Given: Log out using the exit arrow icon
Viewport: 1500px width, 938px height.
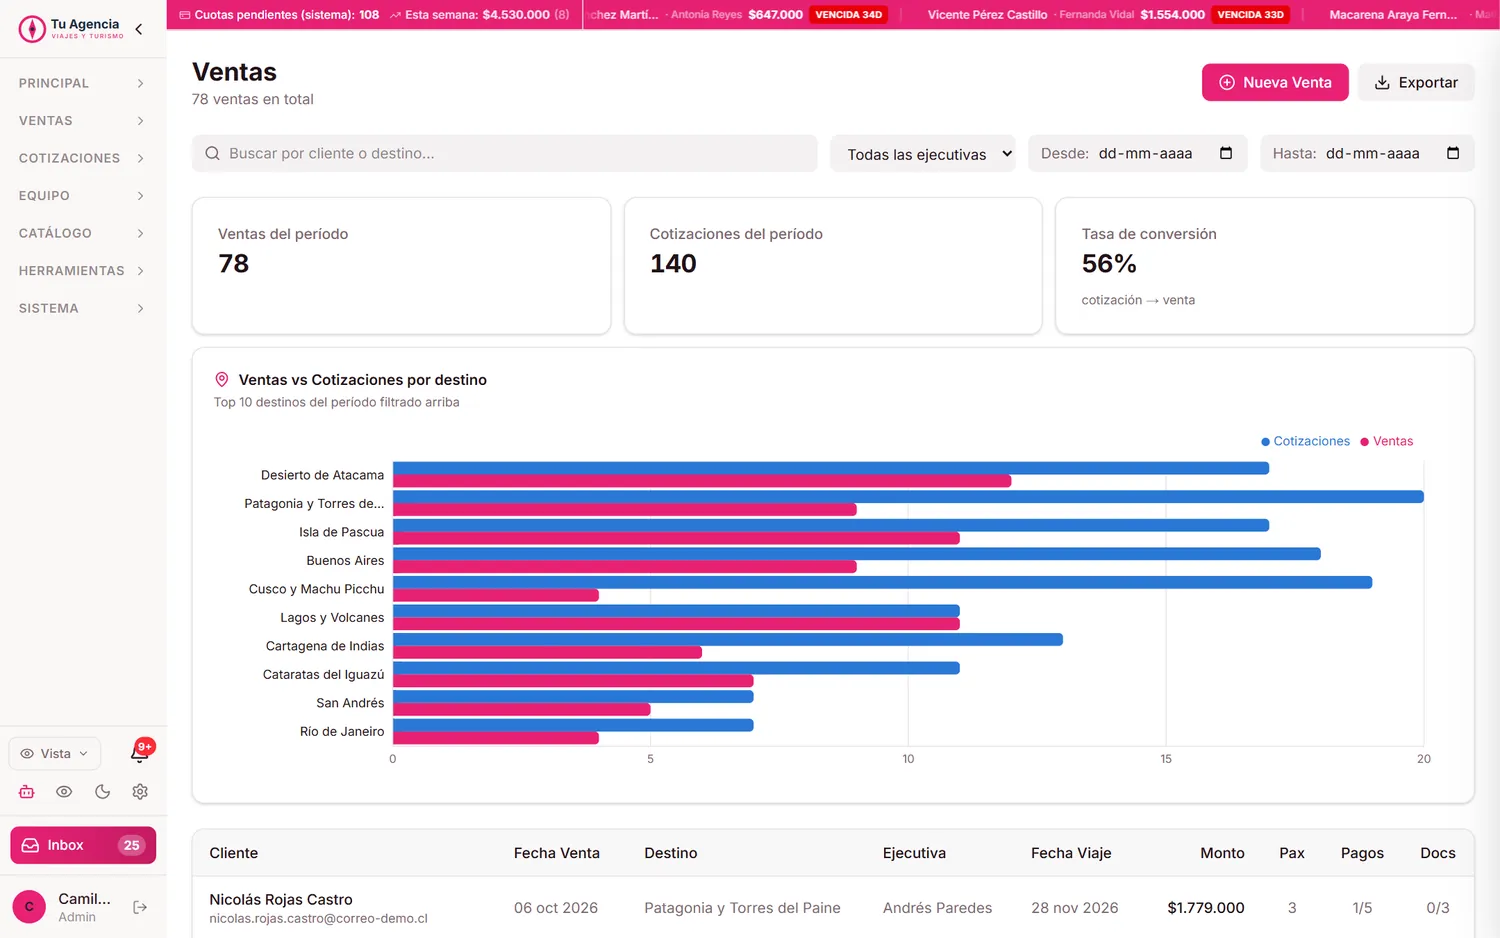Looking at the screenshot, I should pos(140,907).
